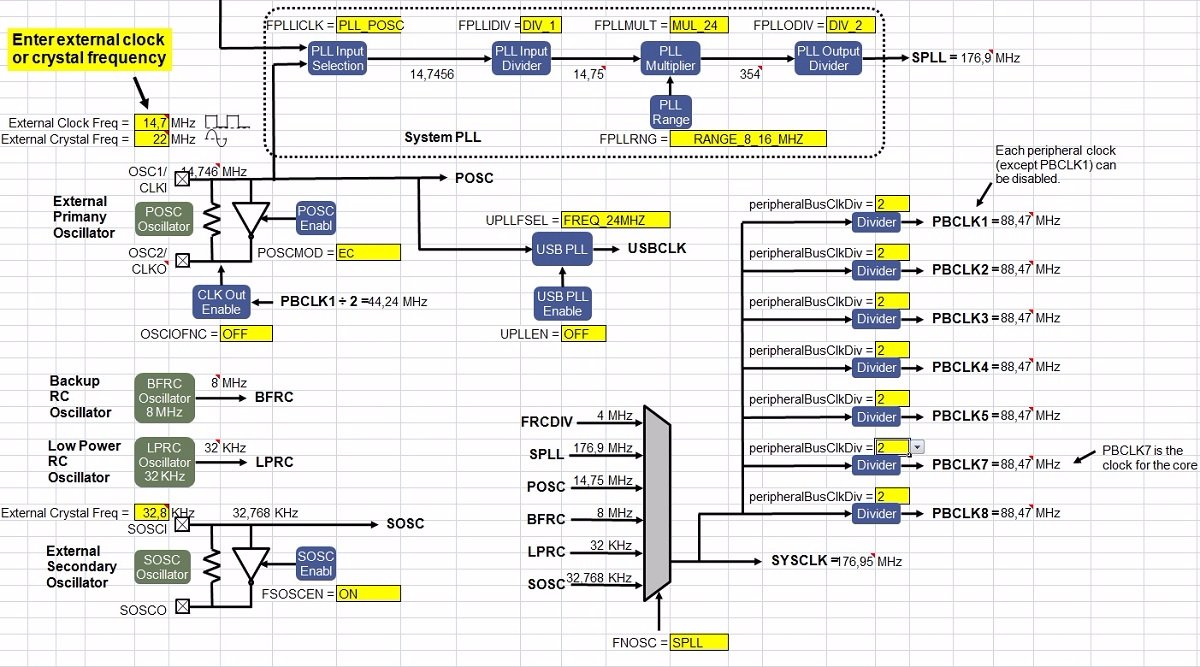Select the PLL Input Selection block
Screen dimensions: 1200x667
click(338, 58)
